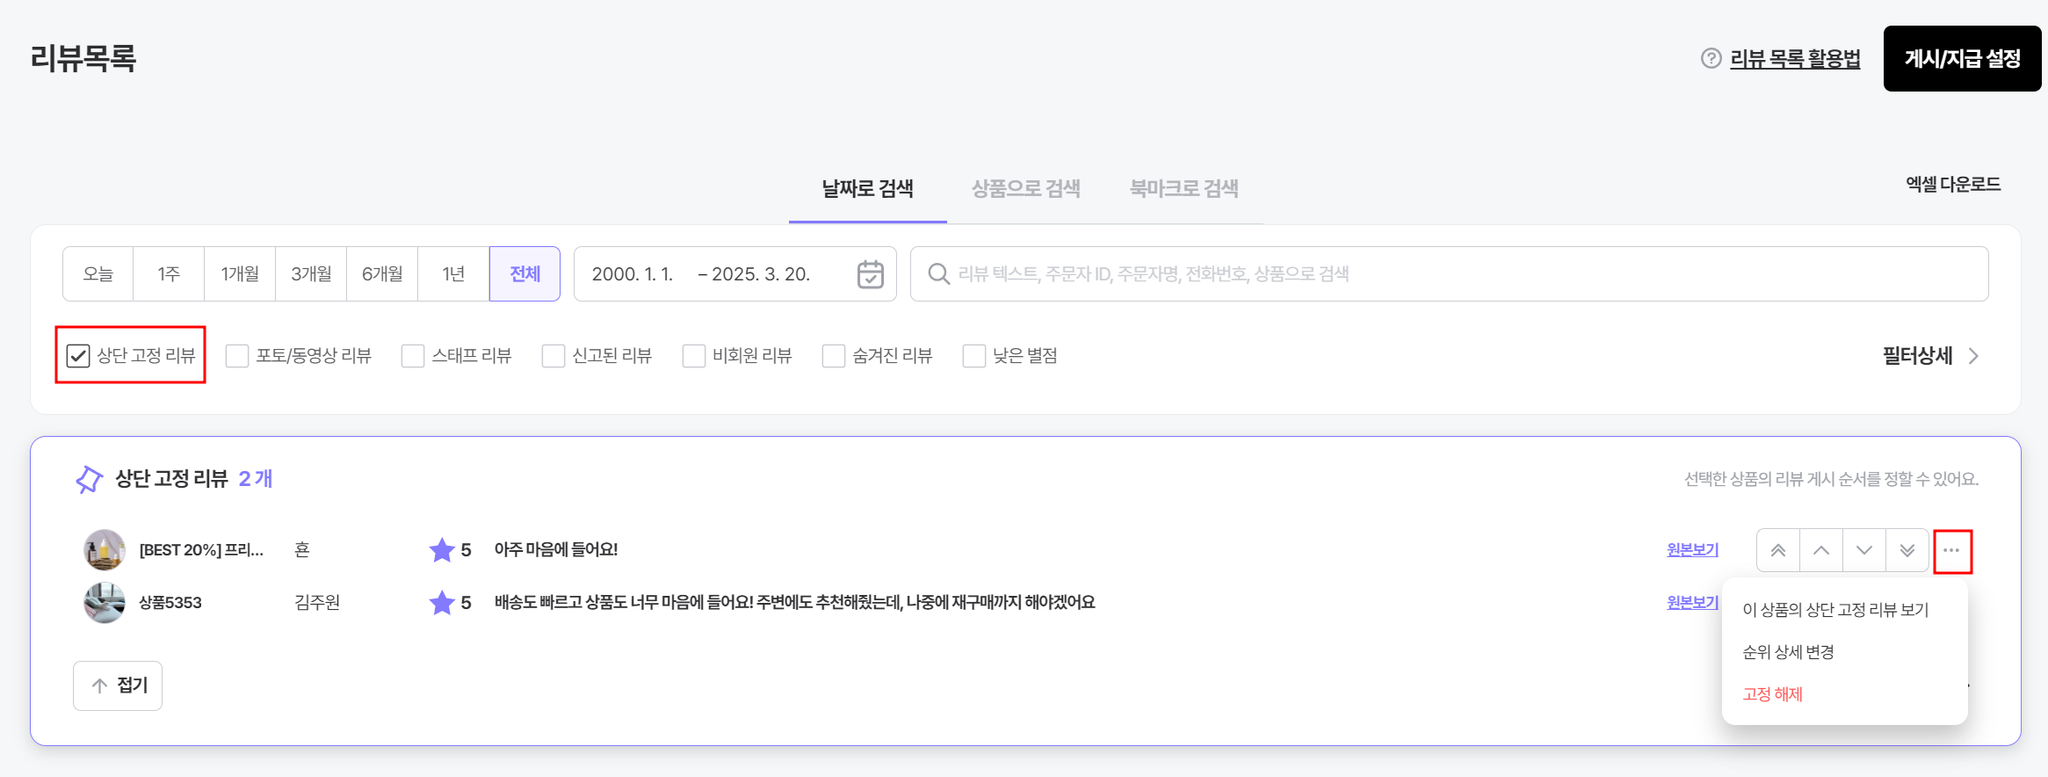Select the 1년 date range
2048x777 pixels.
[453, 274]
